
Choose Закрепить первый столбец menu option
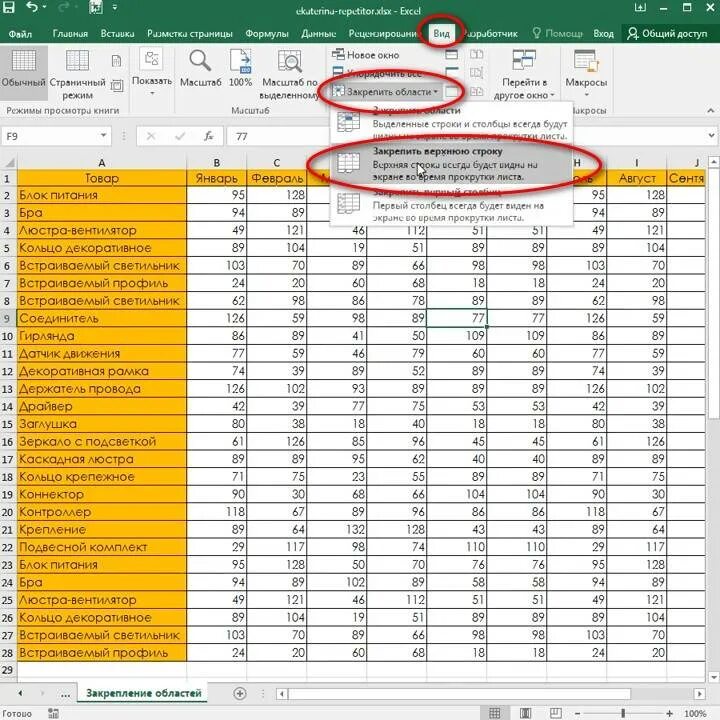click(x=452, y=205)
